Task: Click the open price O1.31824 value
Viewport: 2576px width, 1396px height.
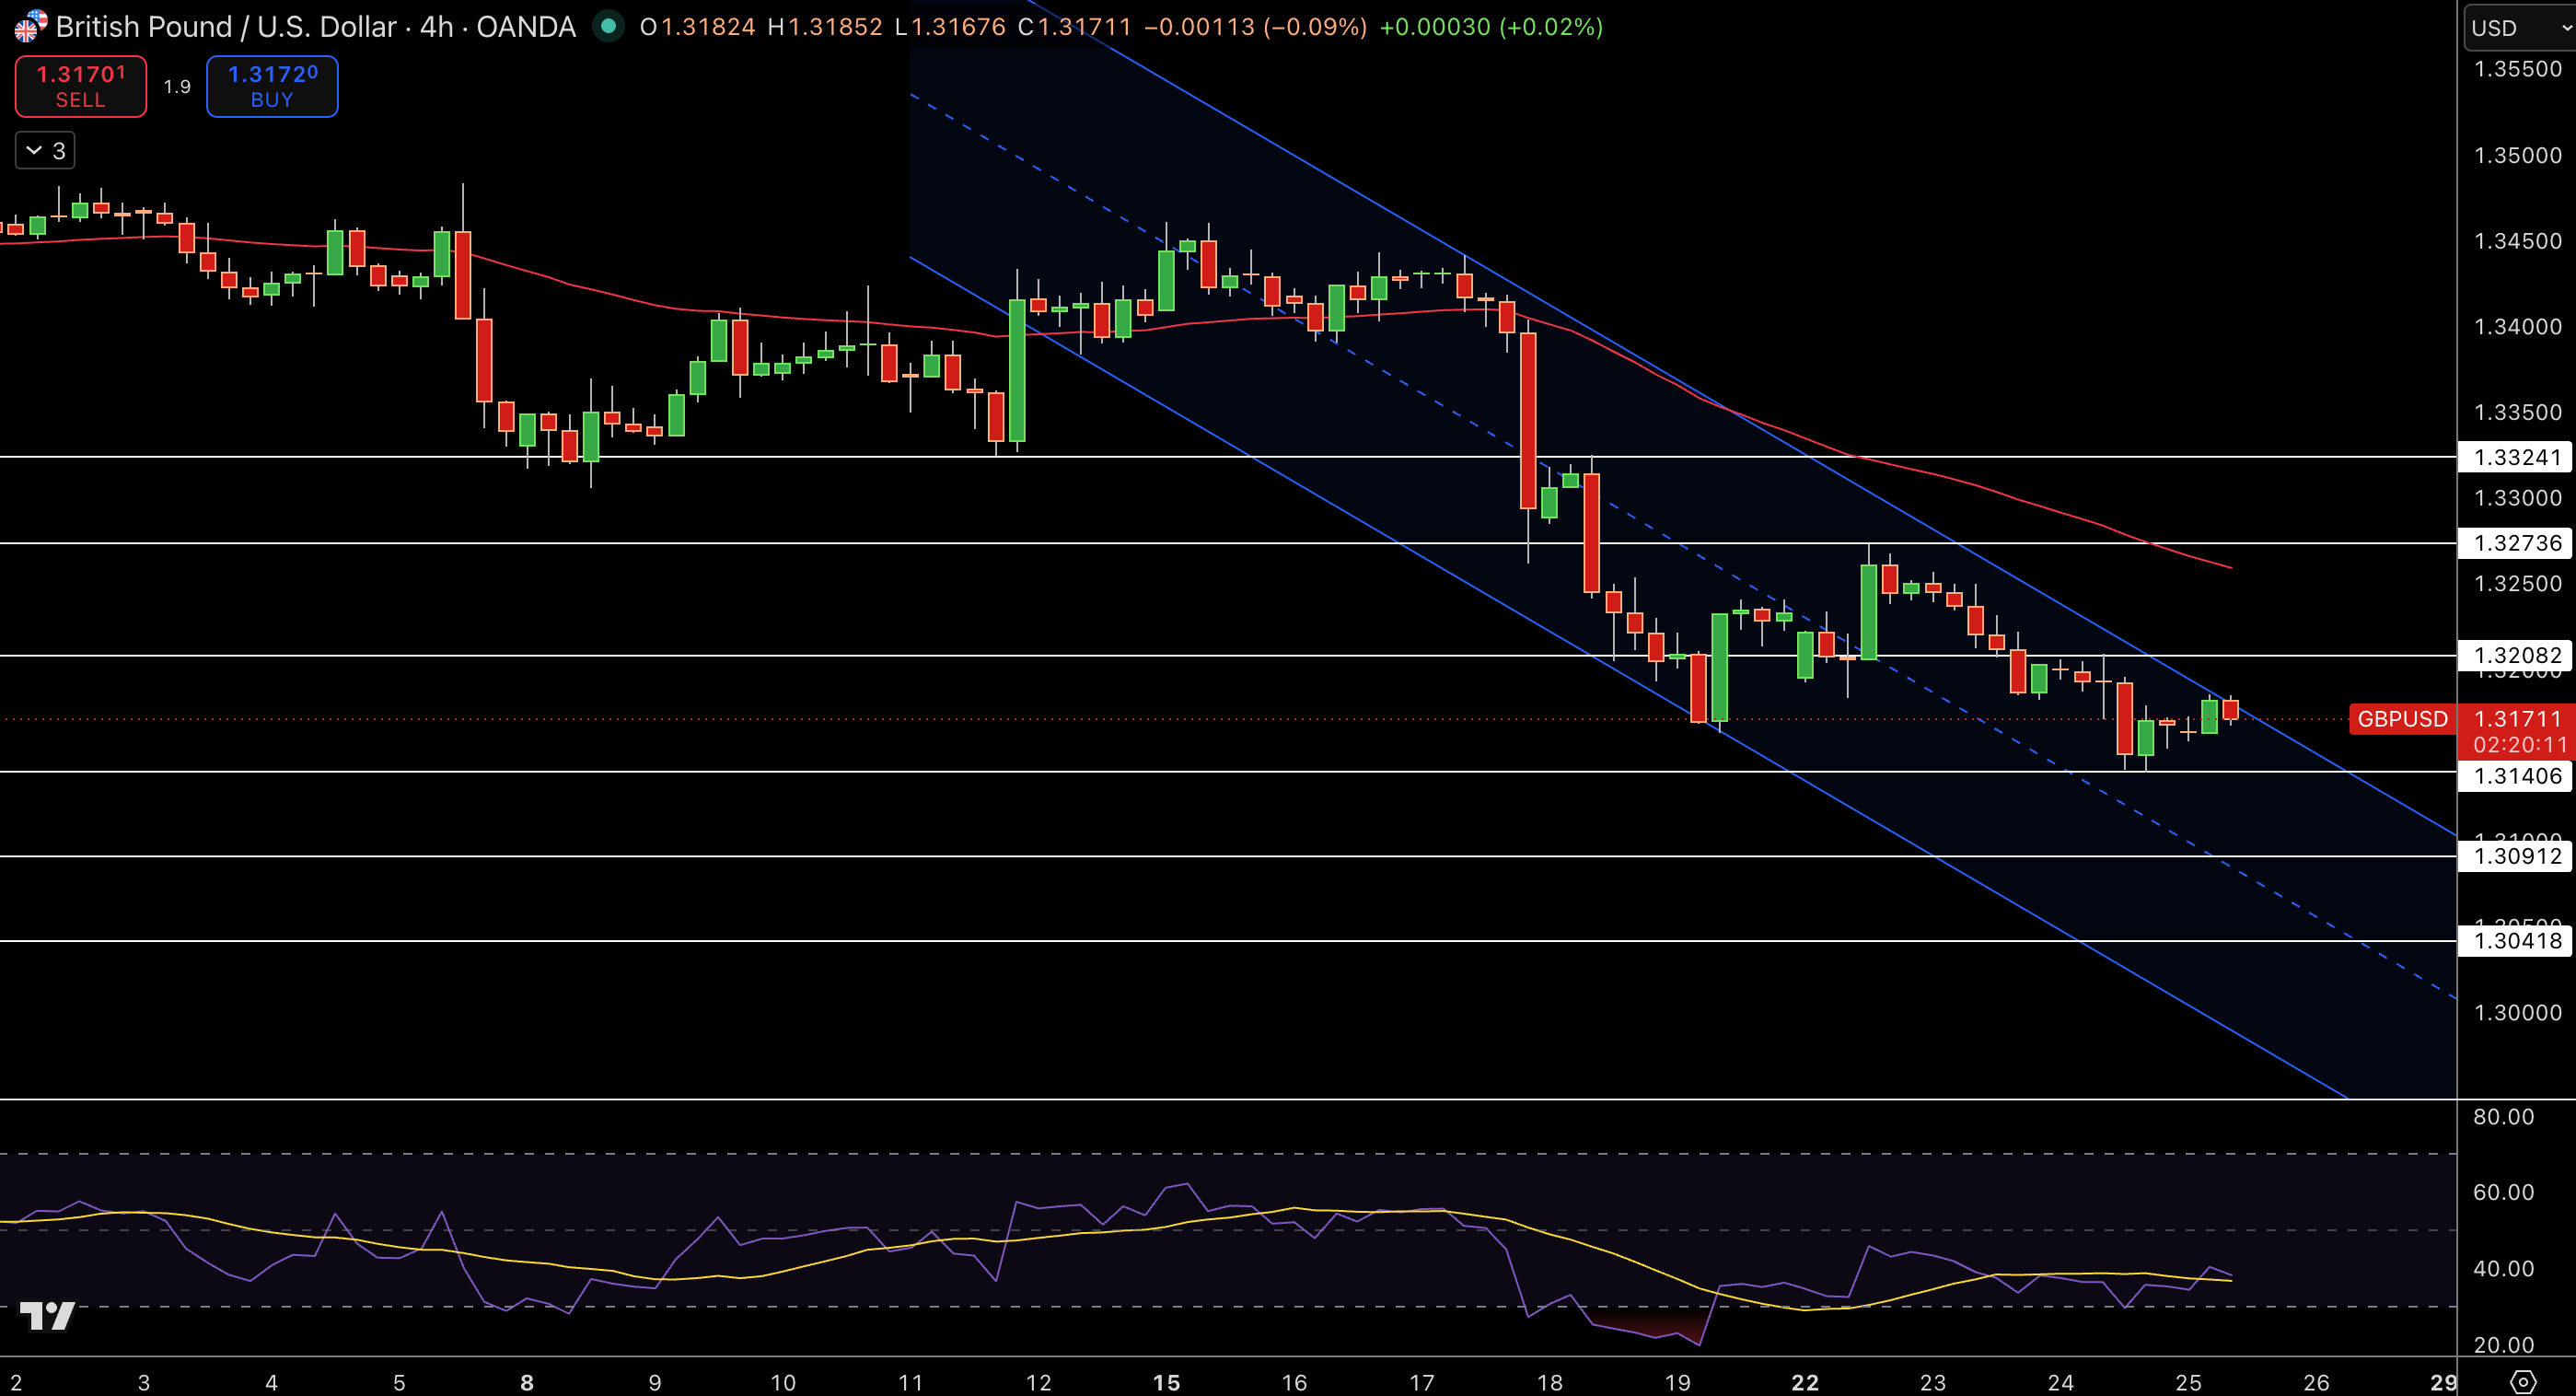Action: (x=697, y=26)
